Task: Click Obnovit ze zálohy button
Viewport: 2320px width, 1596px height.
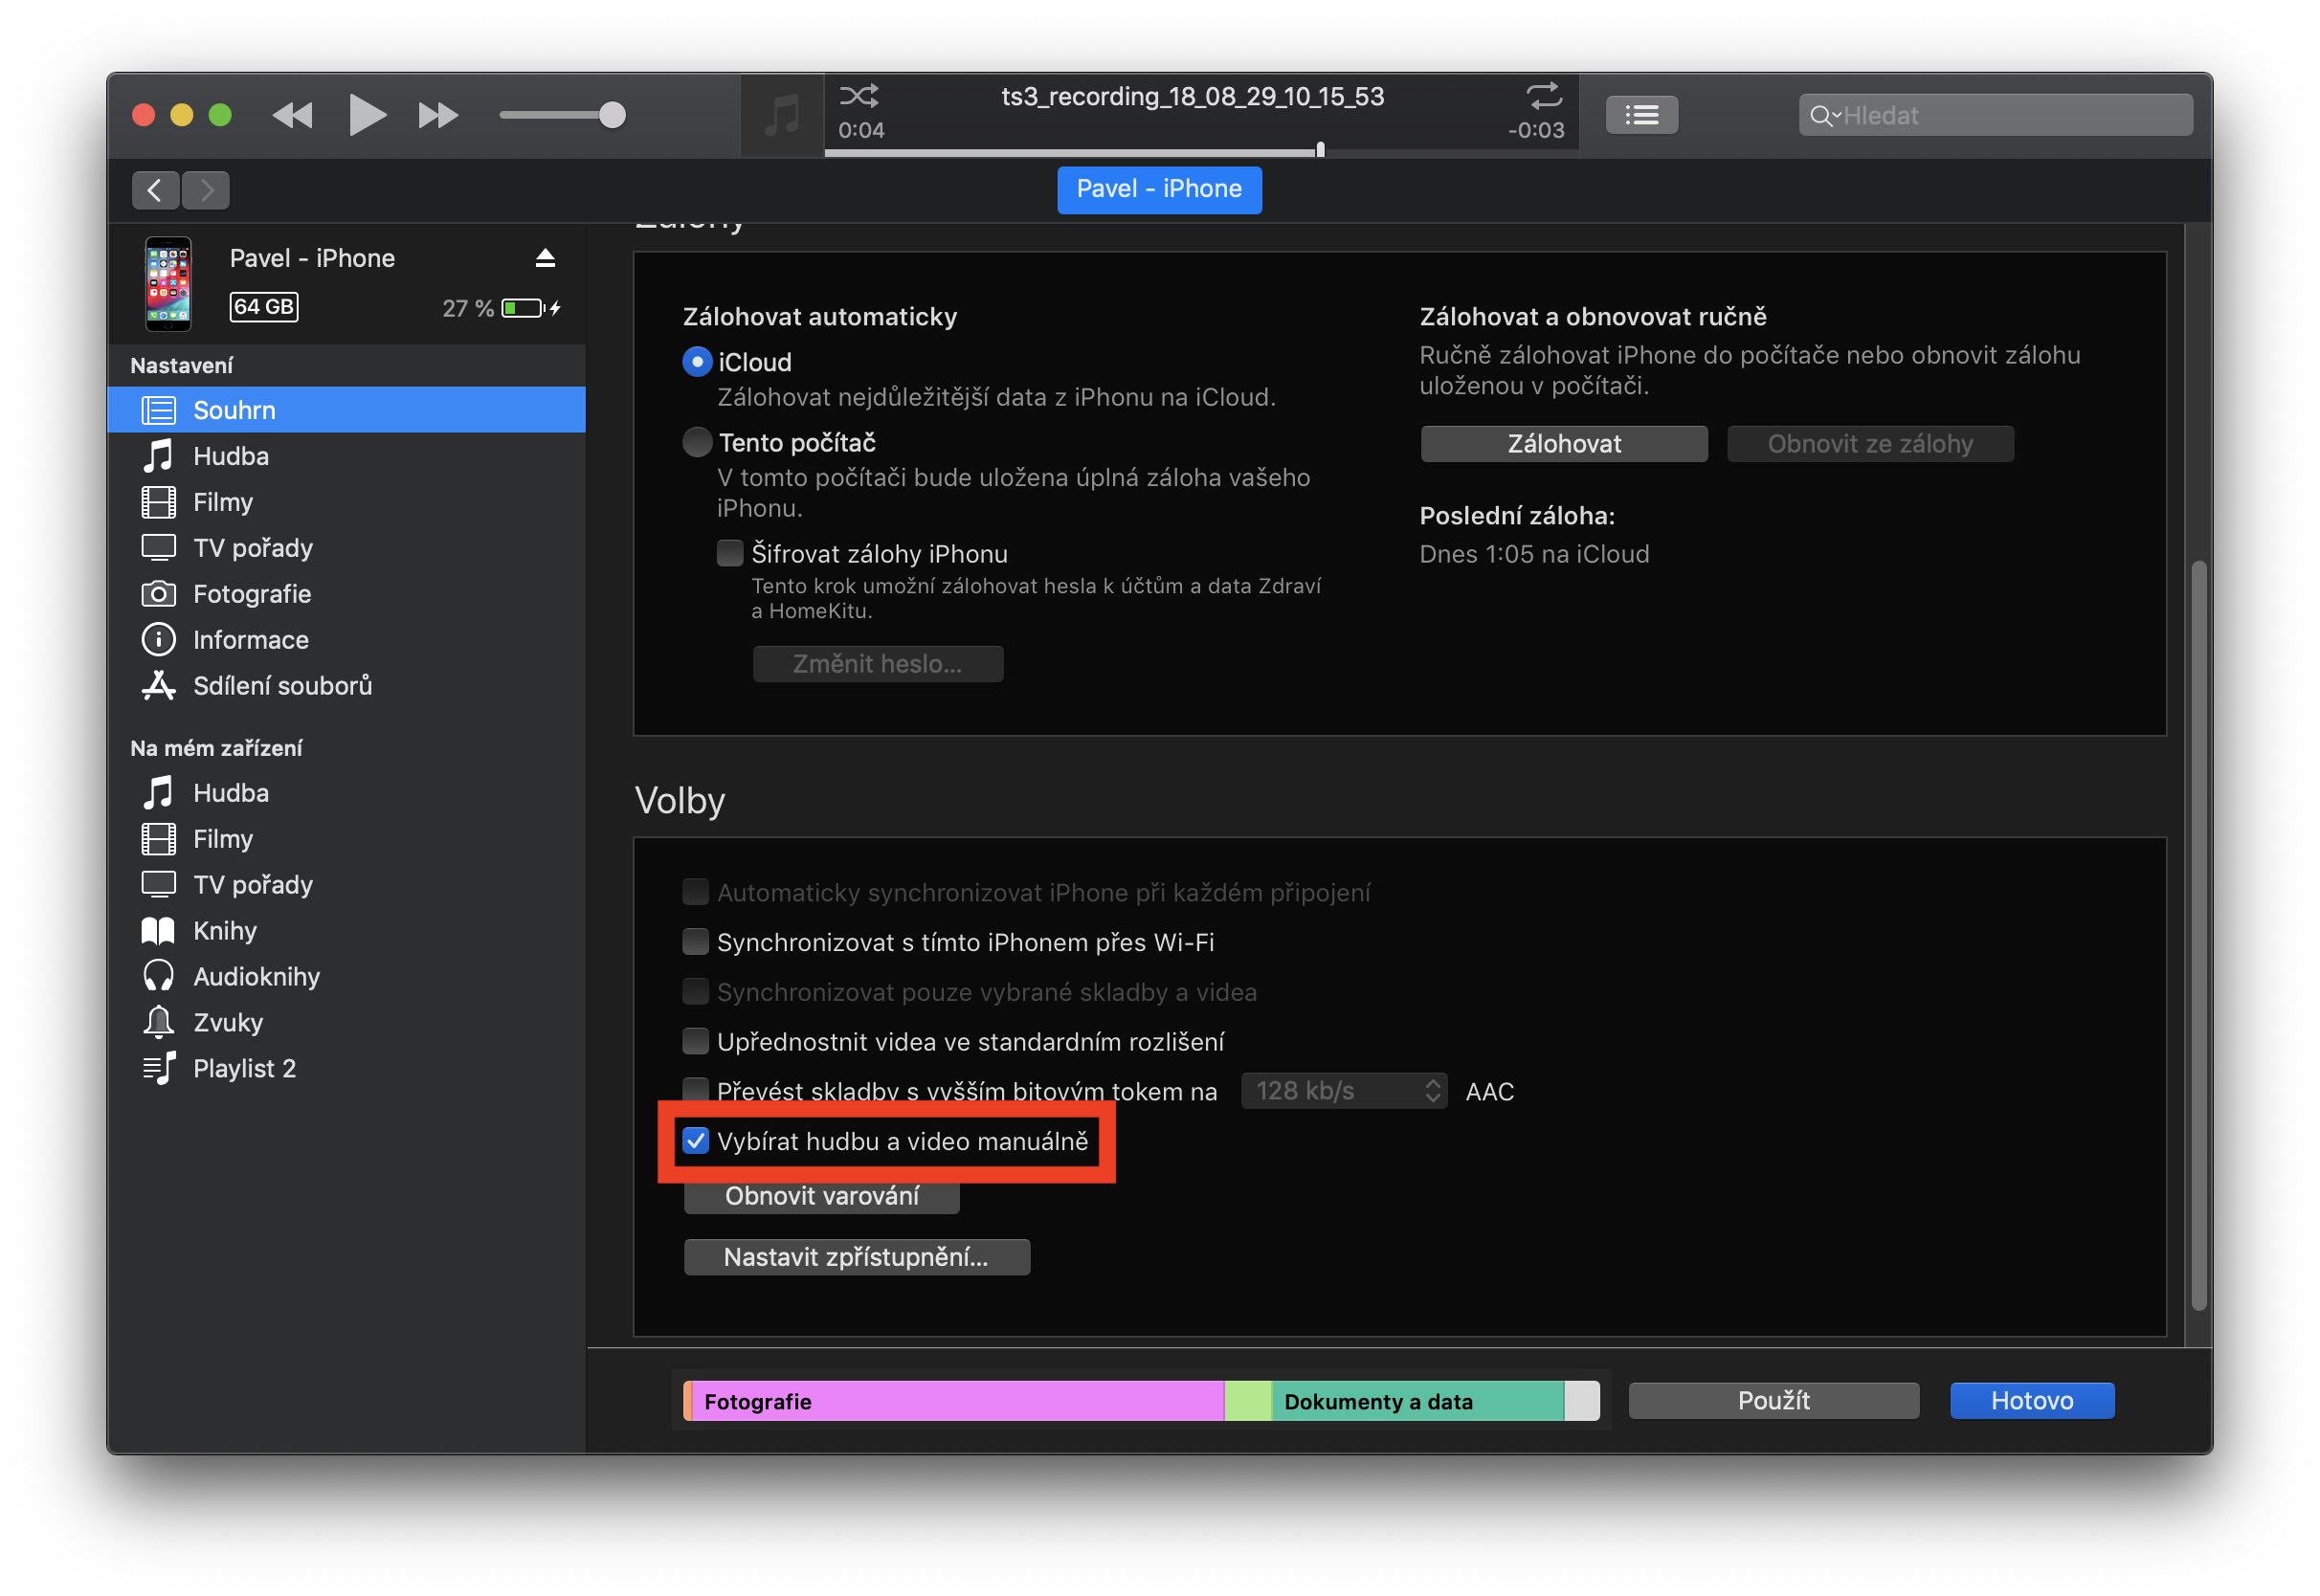Action: [1870, 444]
